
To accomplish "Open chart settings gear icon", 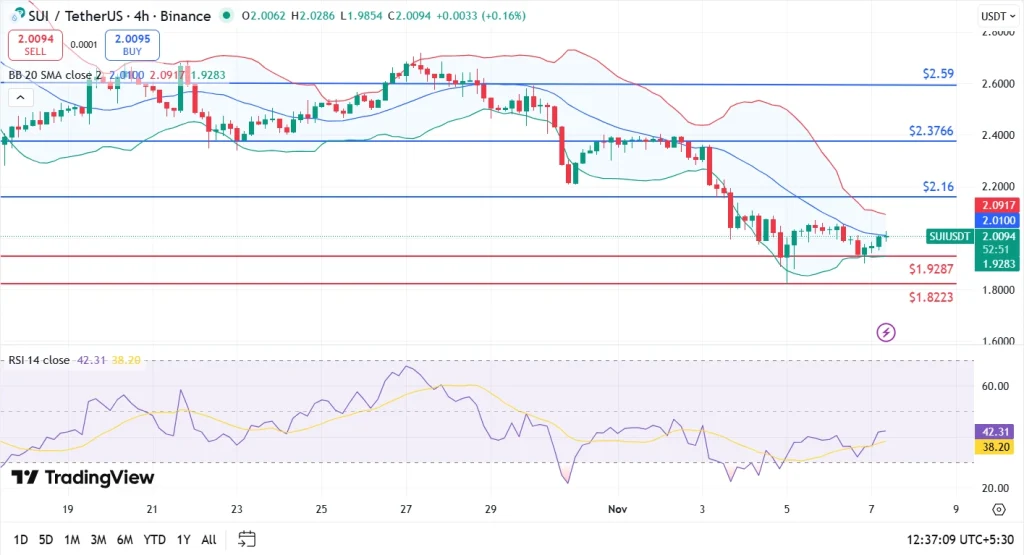I will point(998,510).
